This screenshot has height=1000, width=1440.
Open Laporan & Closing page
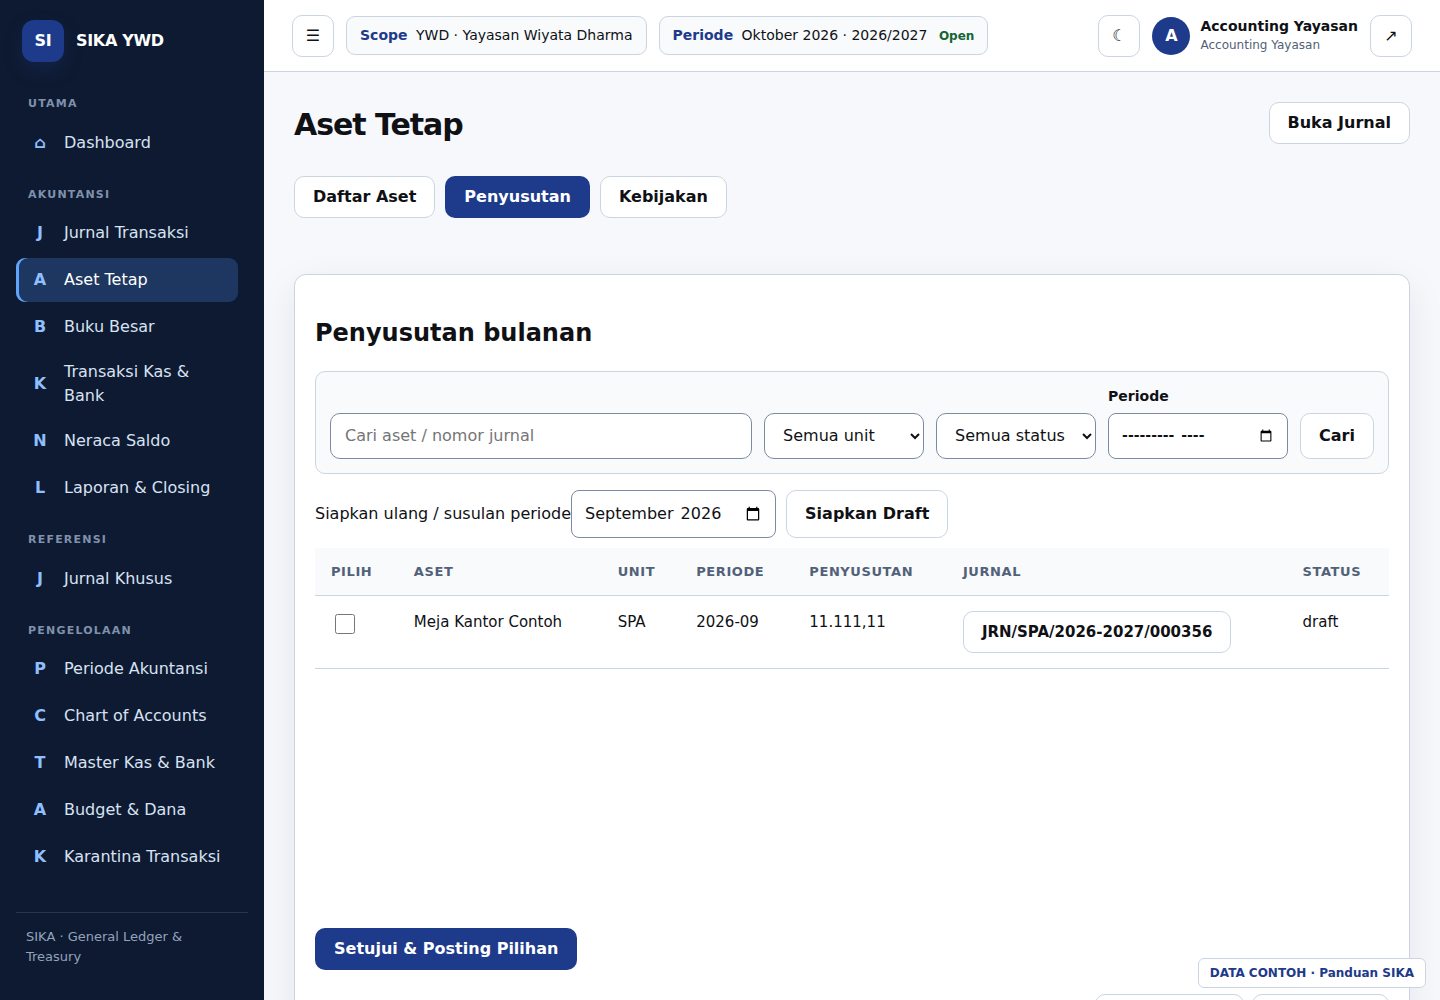127,487
